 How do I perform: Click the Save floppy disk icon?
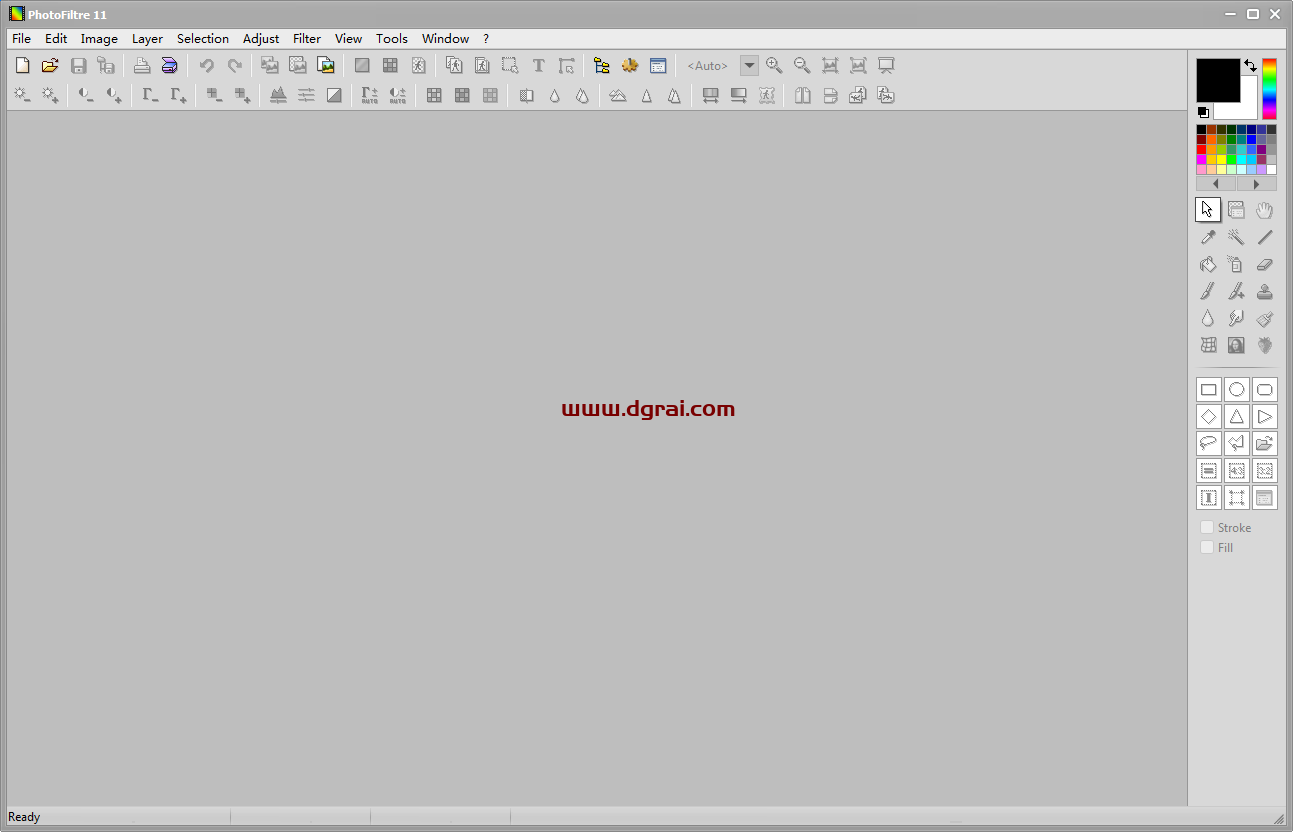click(x=78, y=66)
